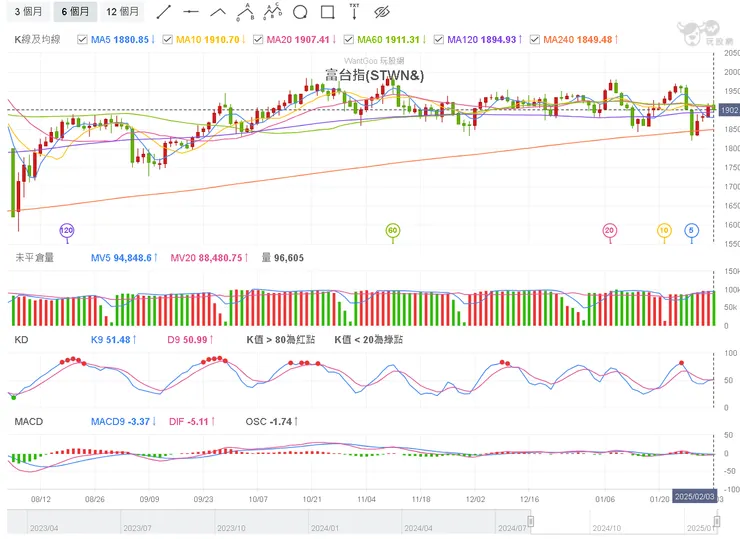The width and height of the screenshot is (740, 539).
Task: Switch to the 12個月 time range tab
Action: pyautogui.click(x=124, y=12)
